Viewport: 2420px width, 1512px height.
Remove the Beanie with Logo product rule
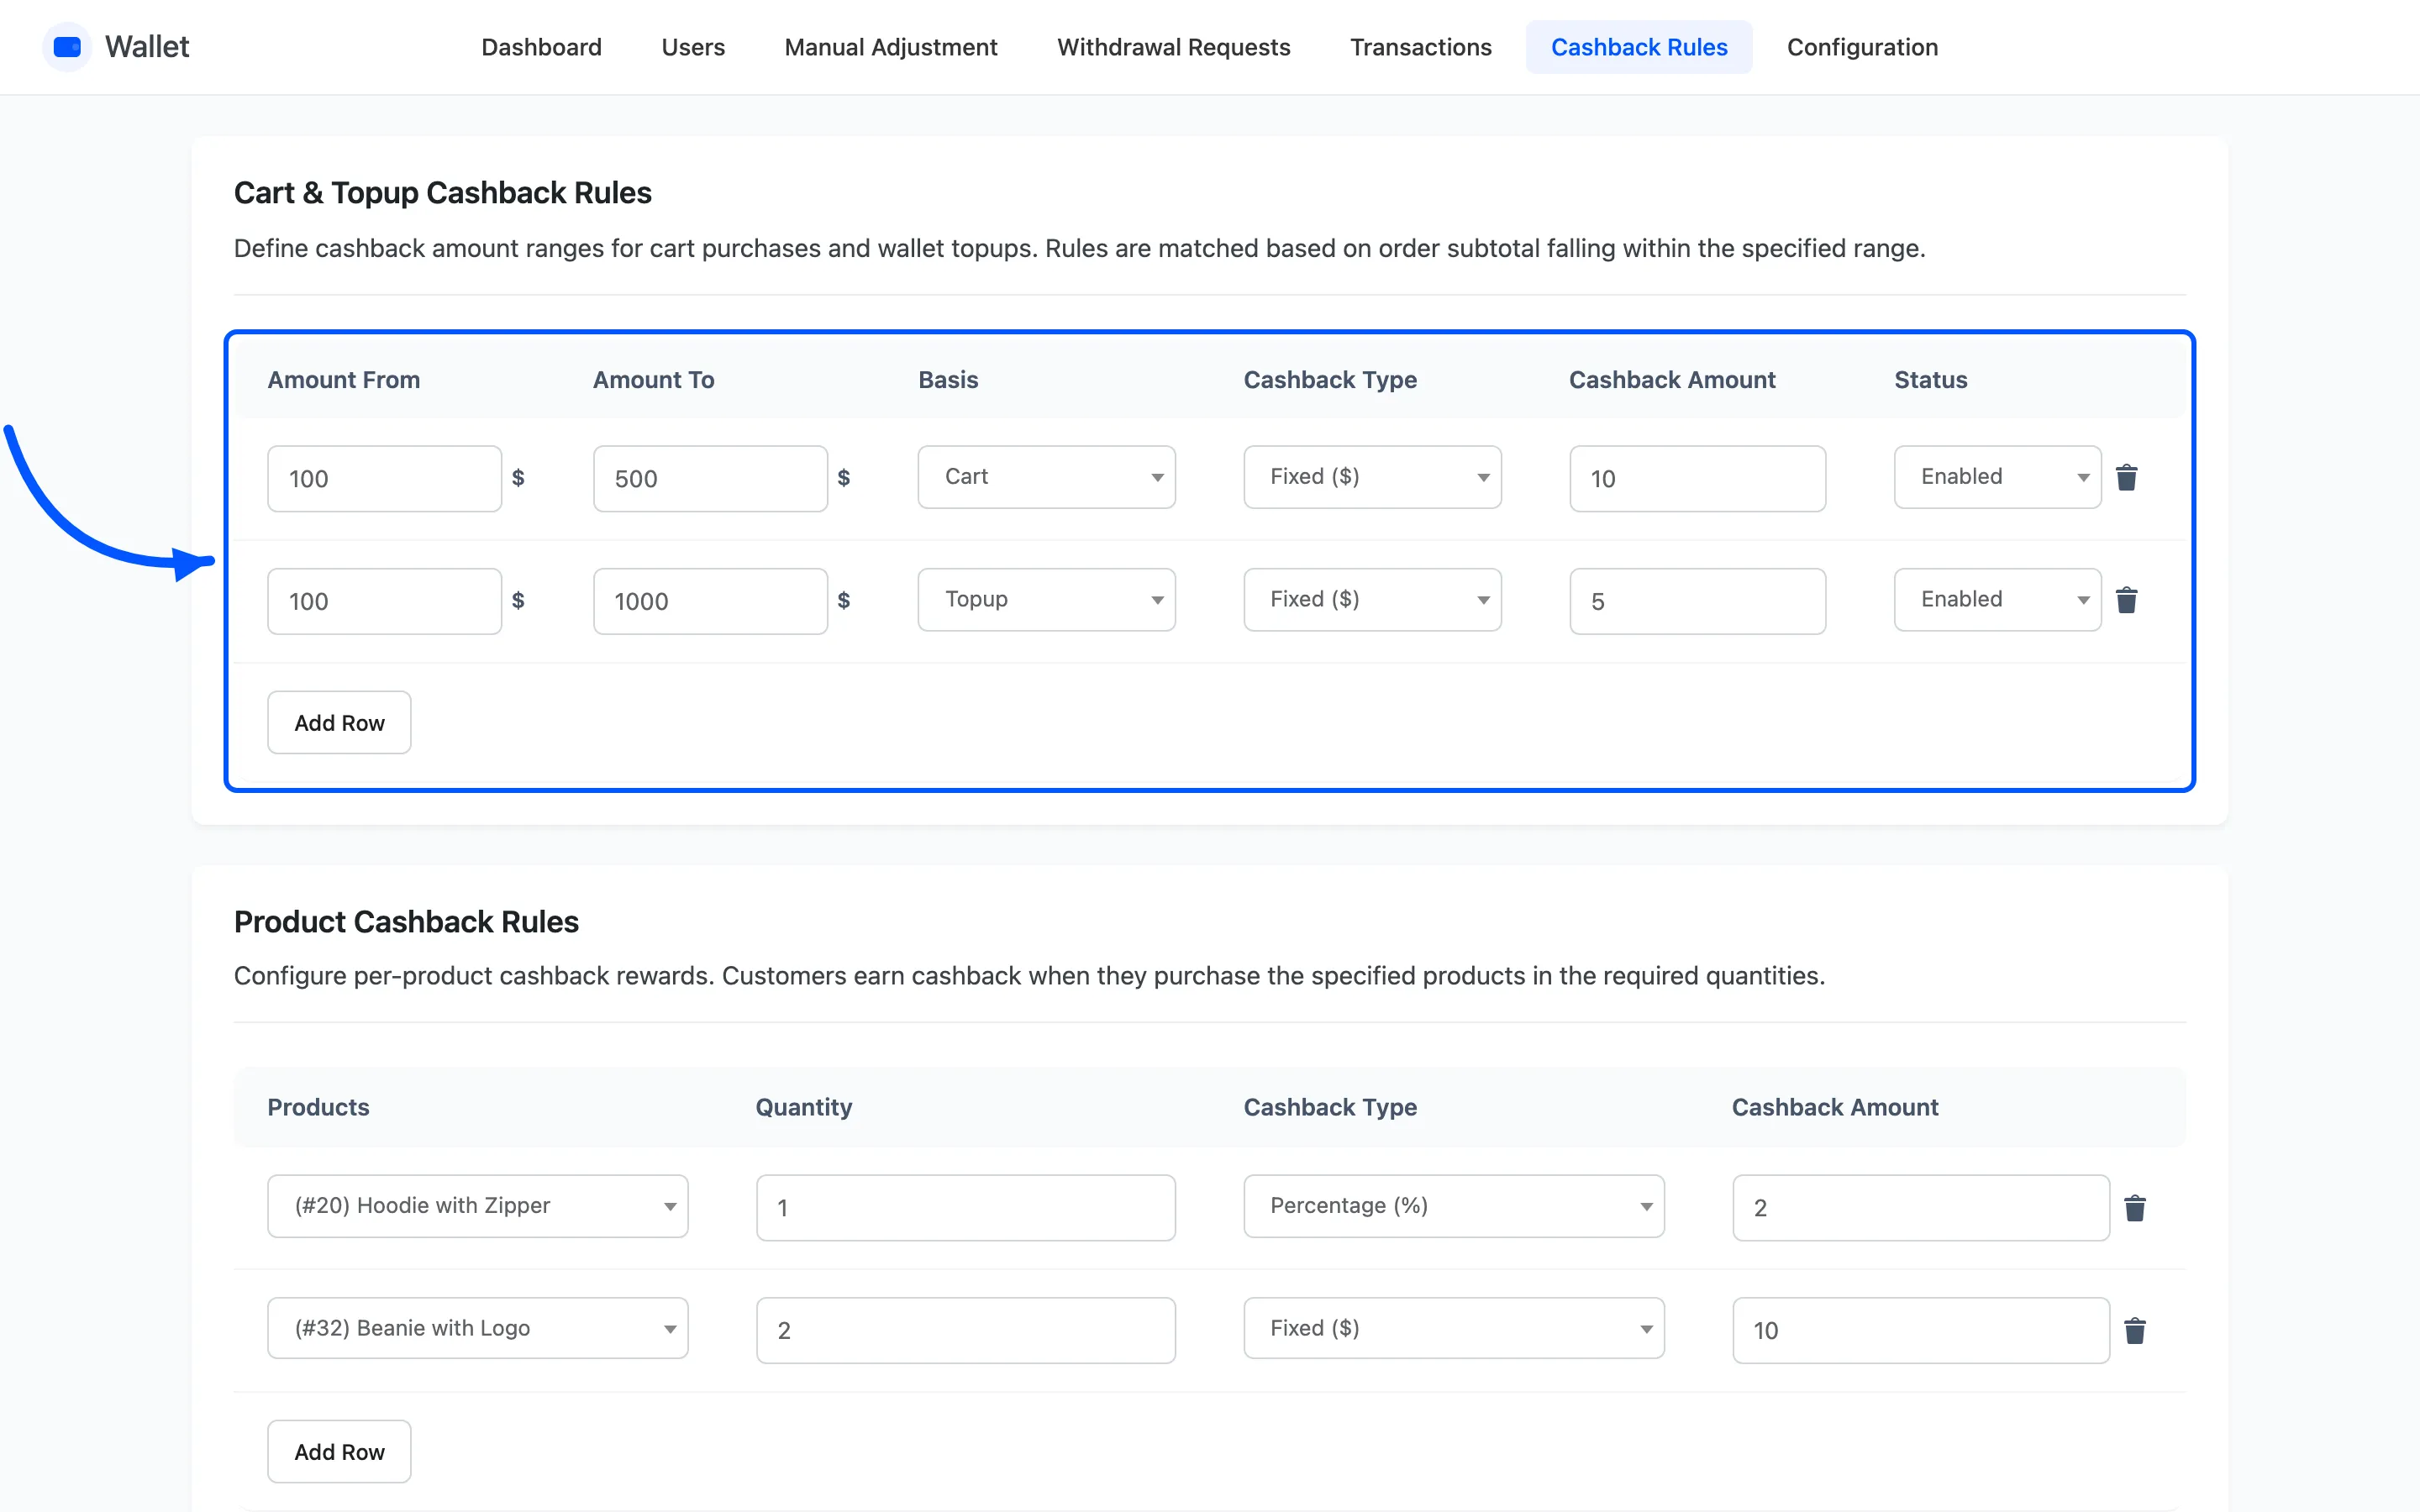(x=2135, y=1331)
